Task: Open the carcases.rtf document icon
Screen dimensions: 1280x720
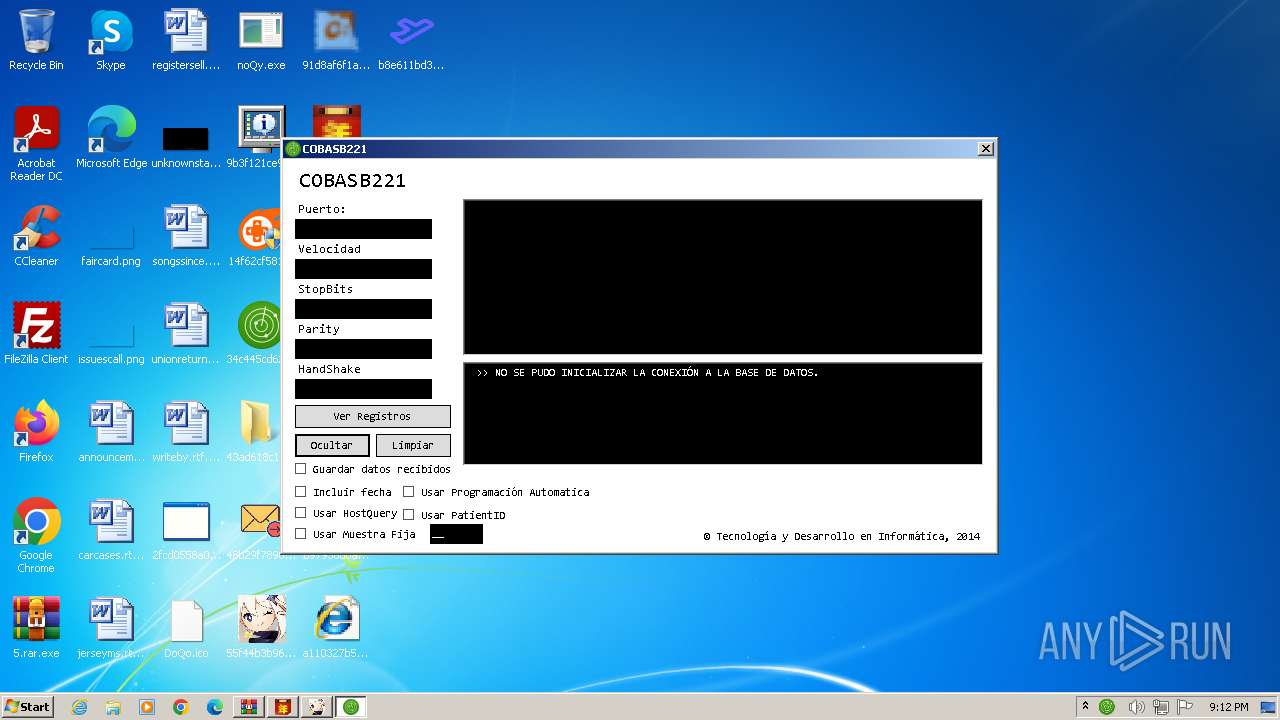Action: pos(111,529)
